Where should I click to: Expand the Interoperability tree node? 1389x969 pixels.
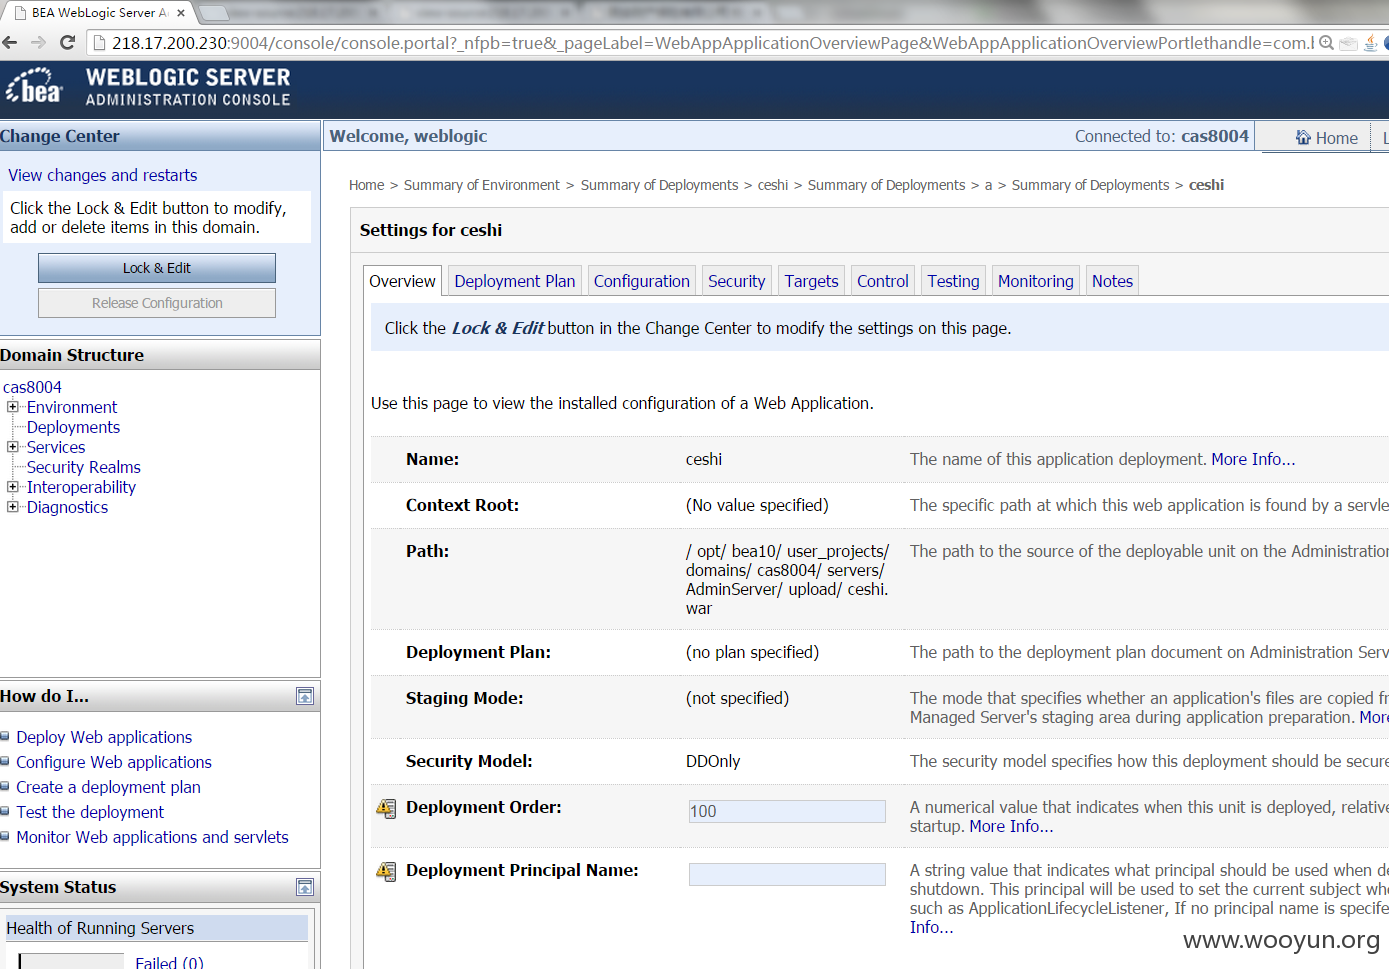(x=13, y=487)
